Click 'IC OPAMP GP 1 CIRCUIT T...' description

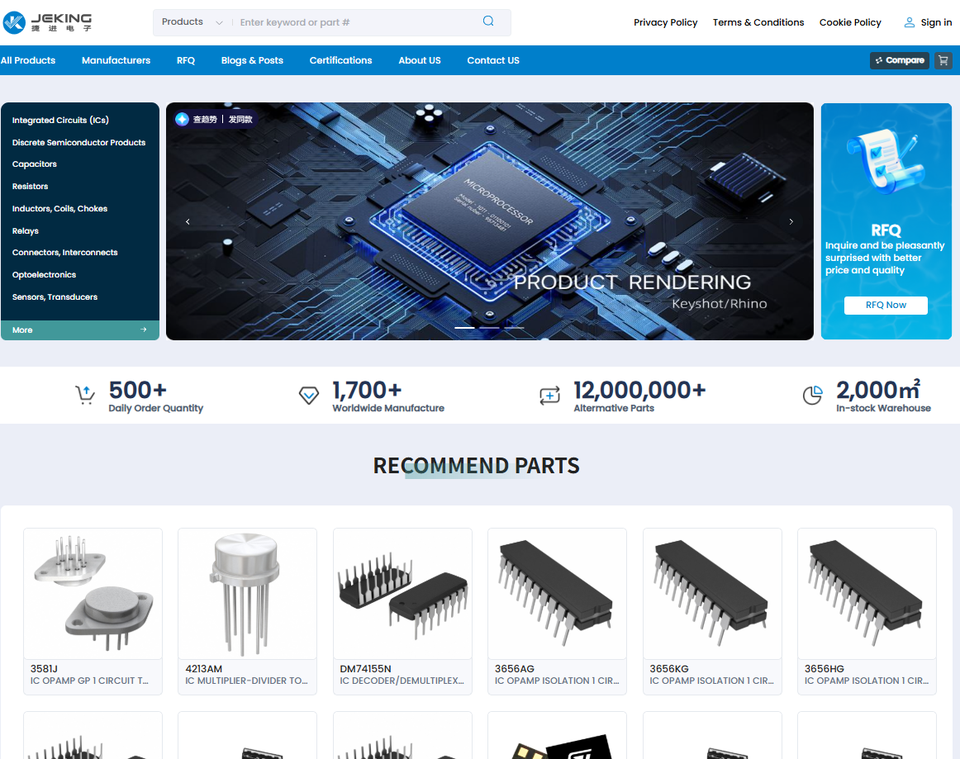[89, 681]
